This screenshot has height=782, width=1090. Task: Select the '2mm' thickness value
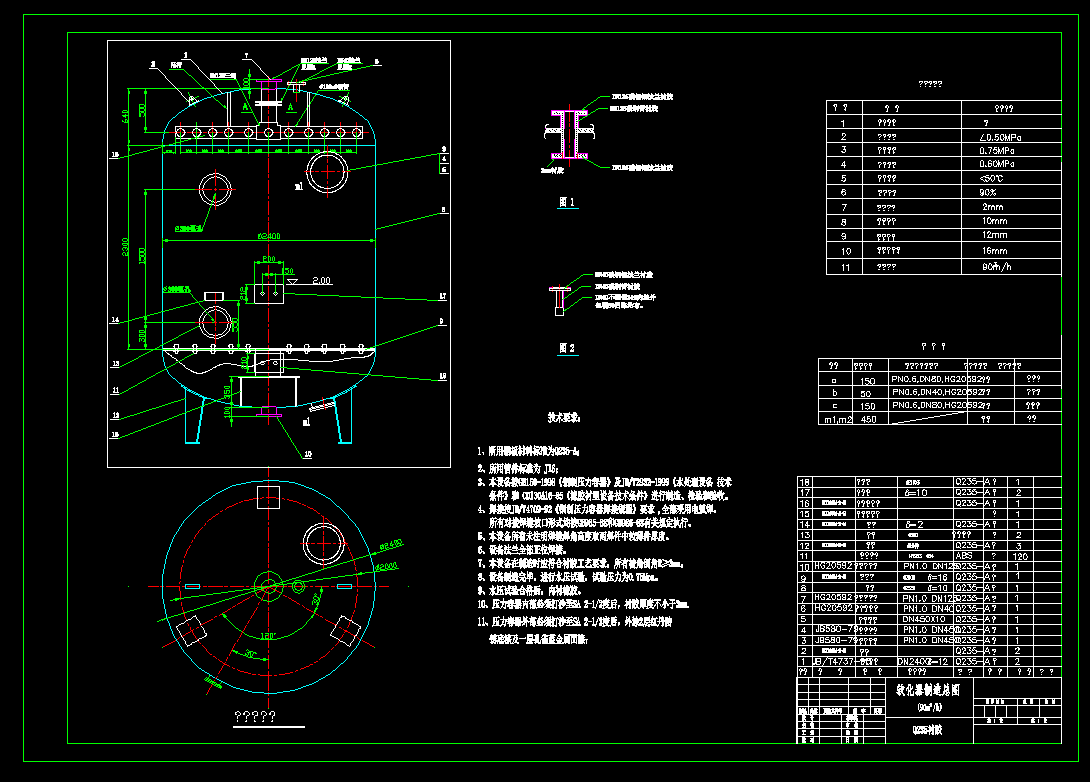click(x=993, y=207)
